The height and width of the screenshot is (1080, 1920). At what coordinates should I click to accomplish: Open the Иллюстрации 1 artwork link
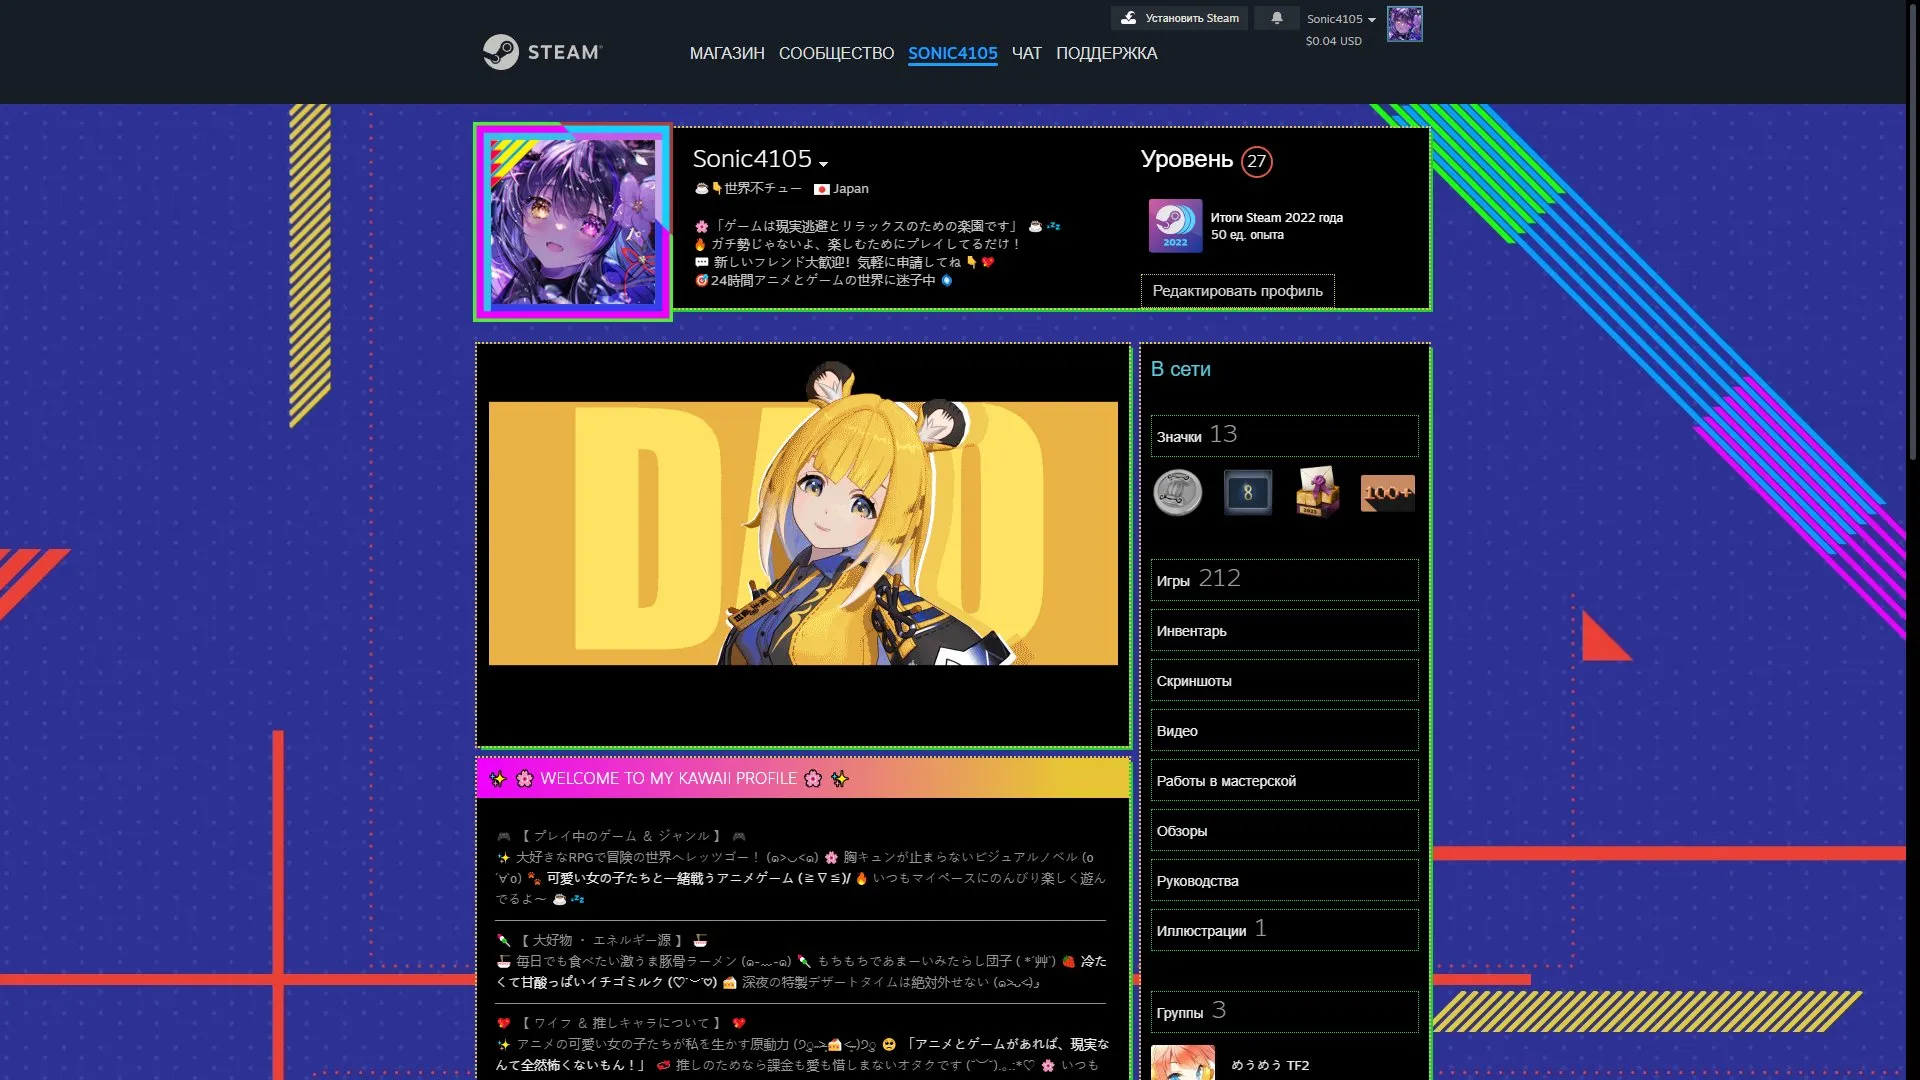coord(1284,930)
